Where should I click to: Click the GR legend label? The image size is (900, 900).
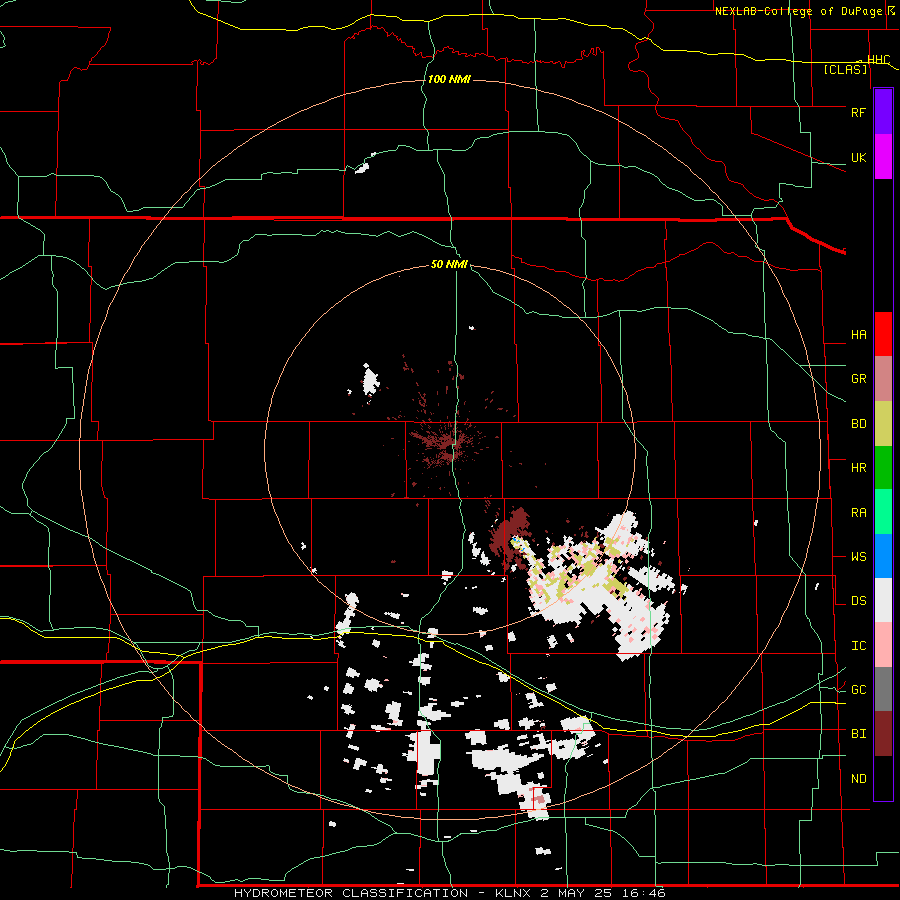tap(858, 379)
